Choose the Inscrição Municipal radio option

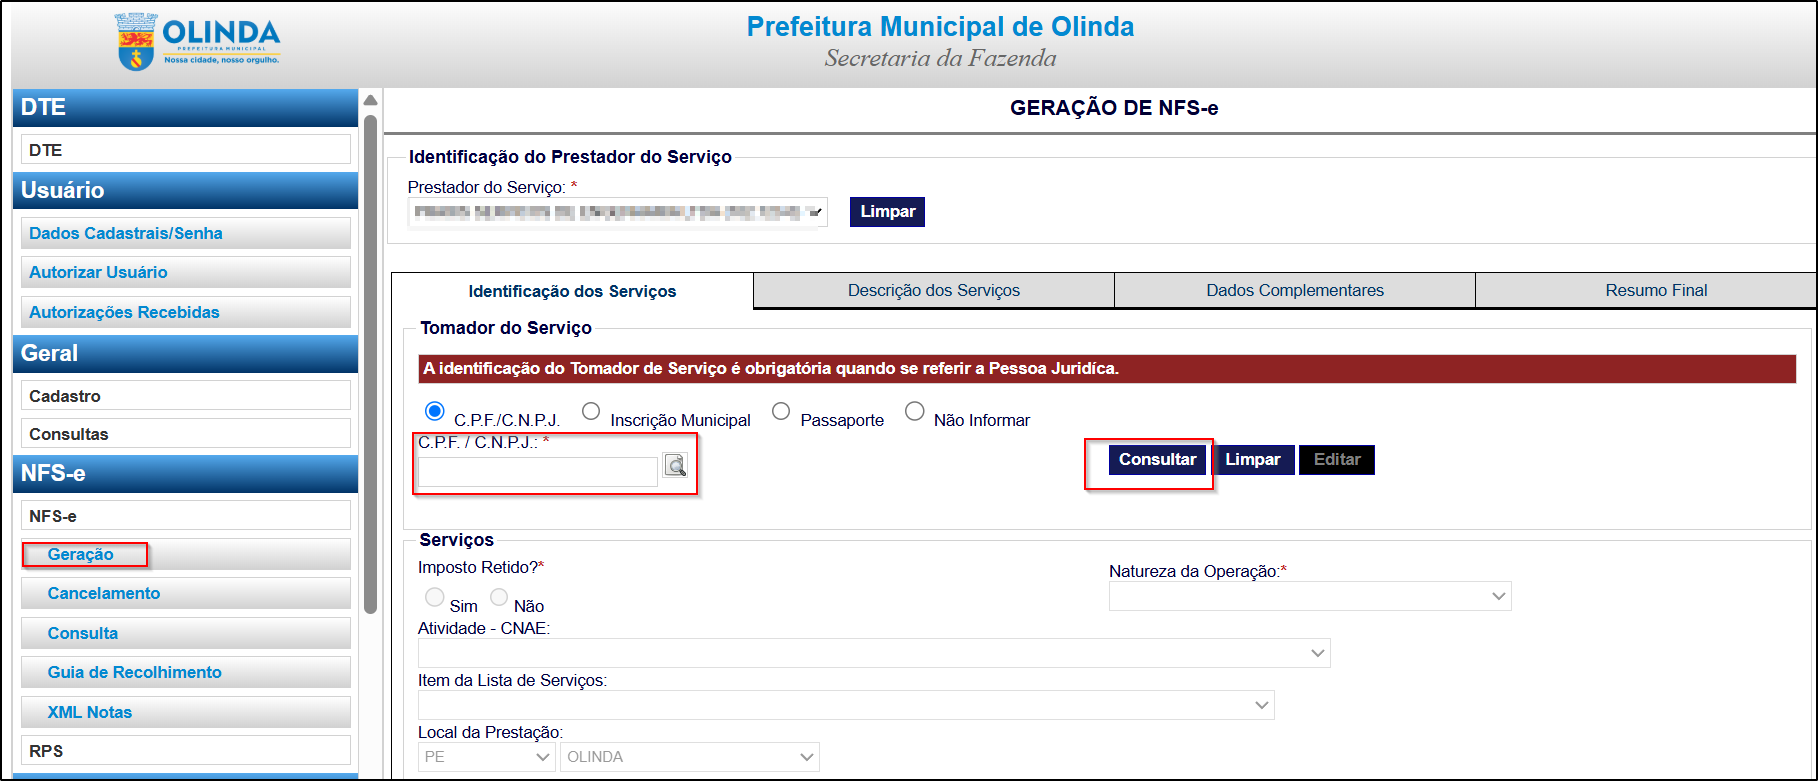click(x=591, y=412)
